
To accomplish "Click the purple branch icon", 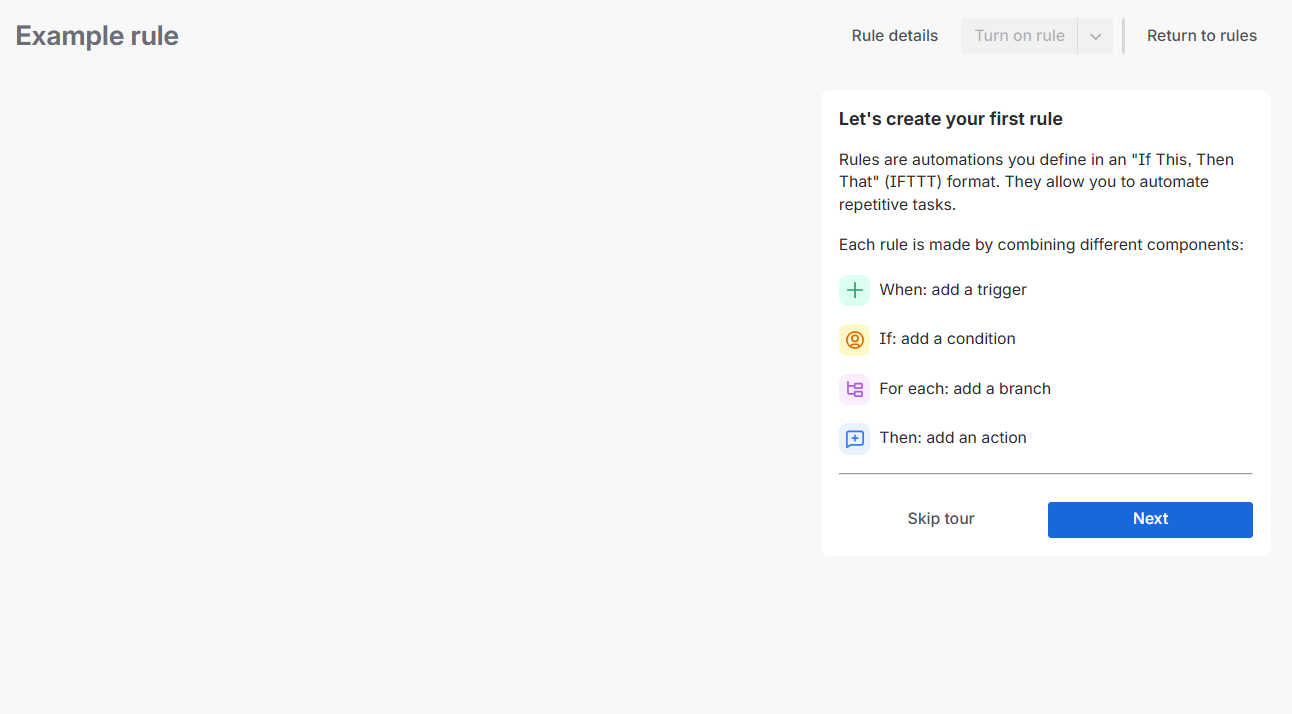I will tap(854, 388).
